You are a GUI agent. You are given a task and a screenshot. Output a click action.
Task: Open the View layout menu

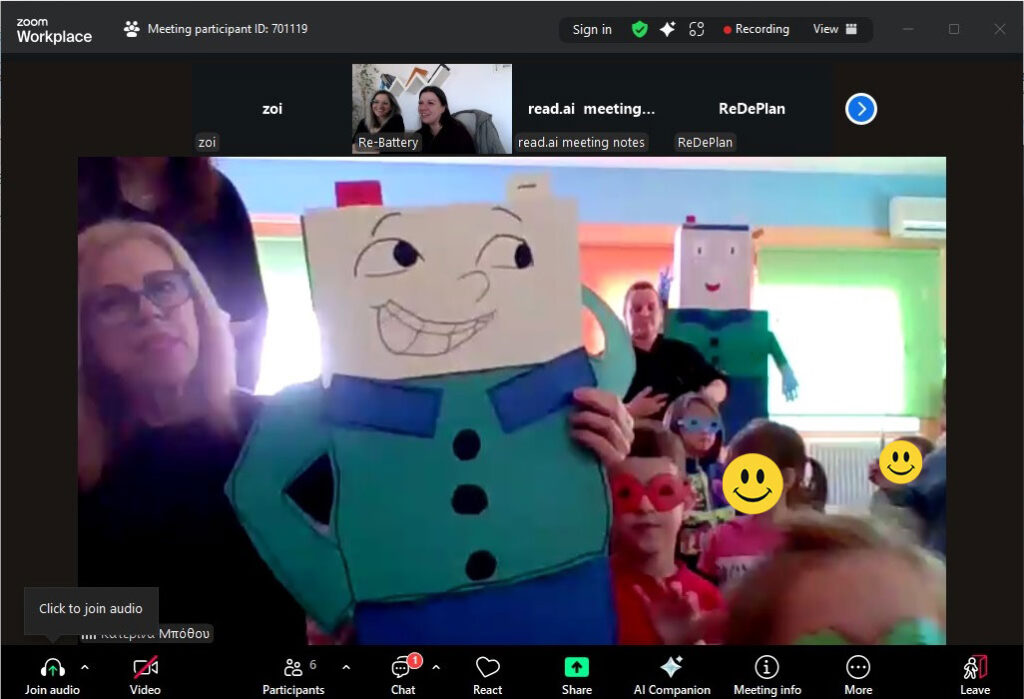pos(835,29)
